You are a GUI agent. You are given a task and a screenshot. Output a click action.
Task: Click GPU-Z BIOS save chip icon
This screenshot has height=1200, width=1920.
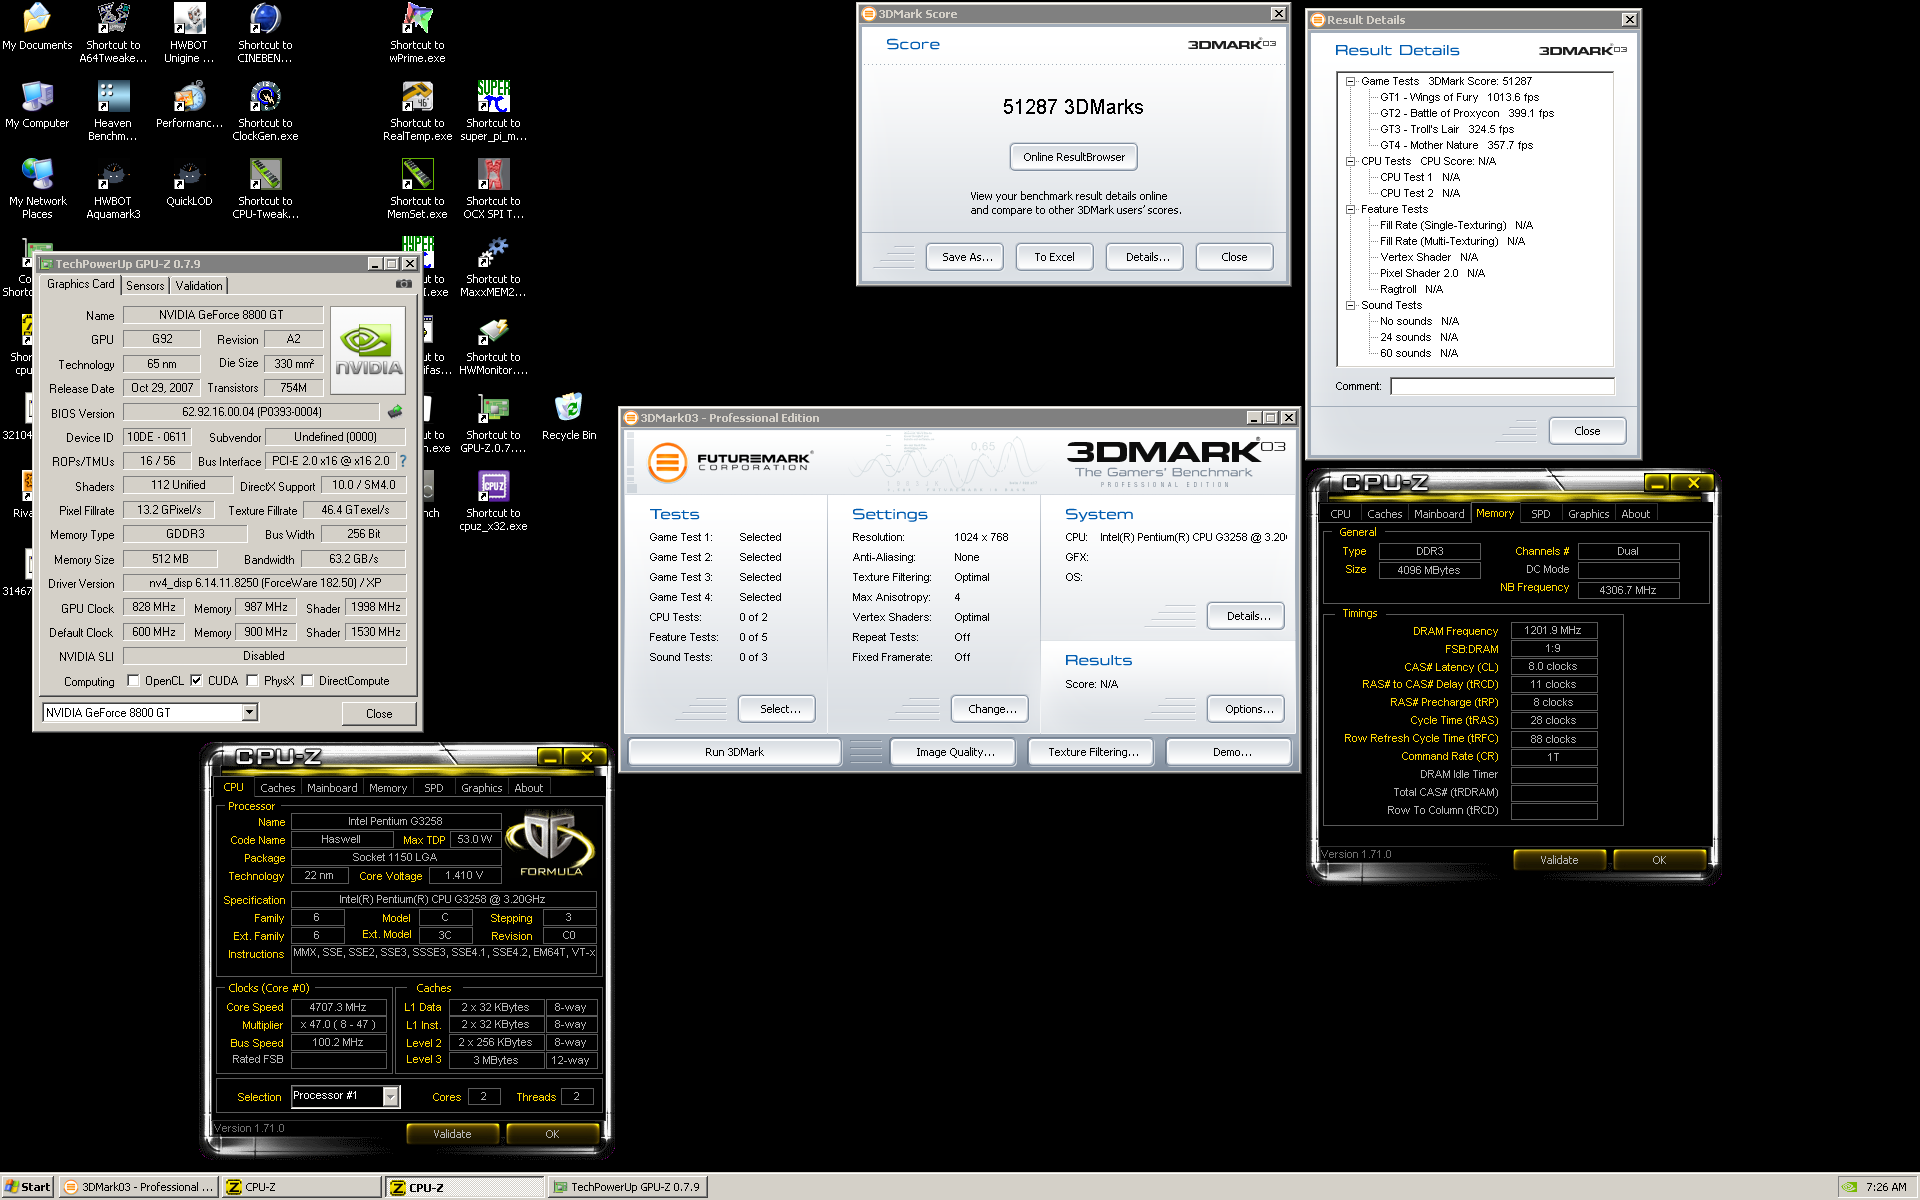pyautogui.click(x=395, y=411)
